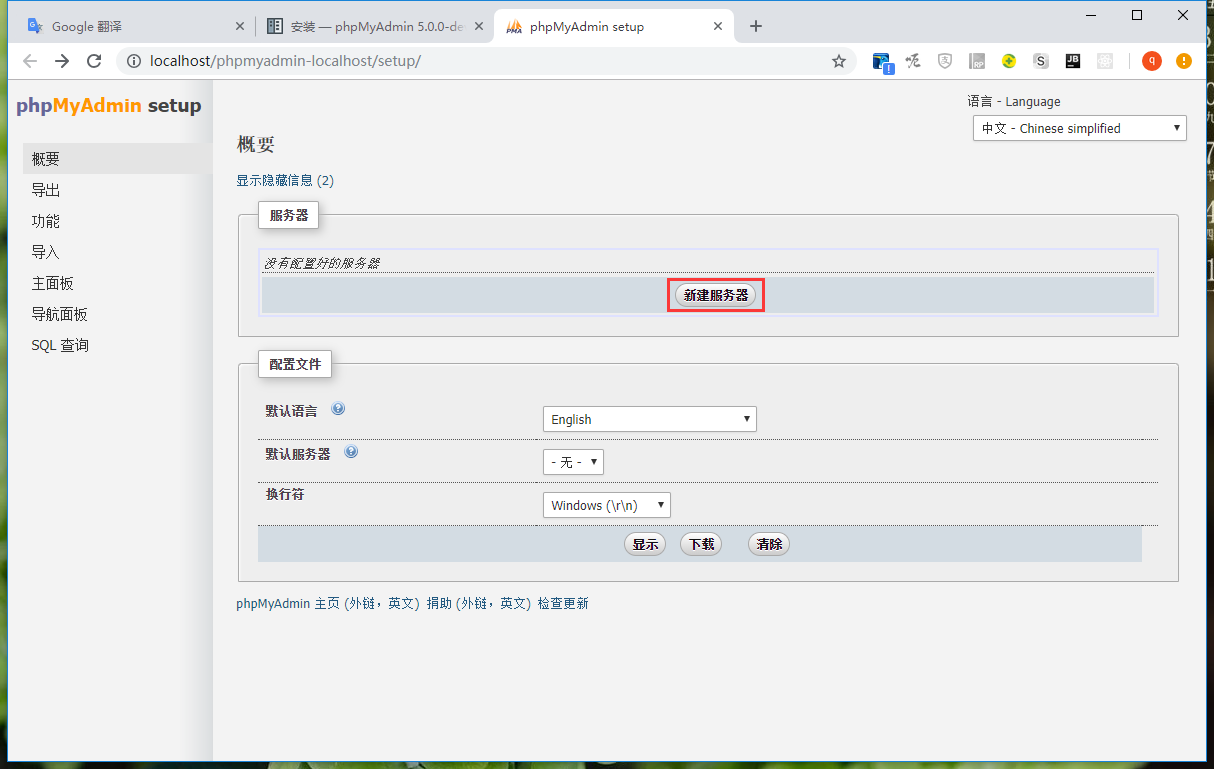Show help for 默认服务器 setting
The image size is (1214, 769).
351,452
